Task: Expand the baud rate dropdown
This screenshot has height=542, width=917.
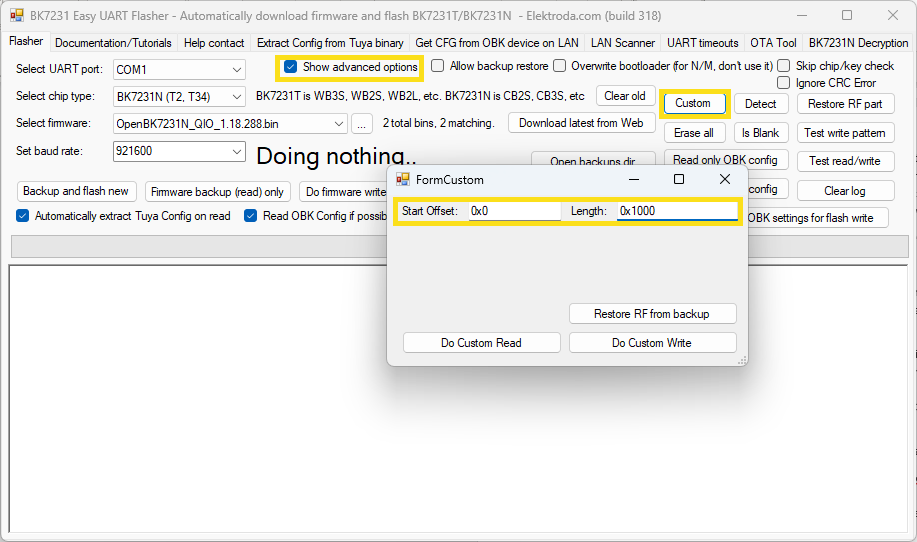Action: (x=236, y=151)
